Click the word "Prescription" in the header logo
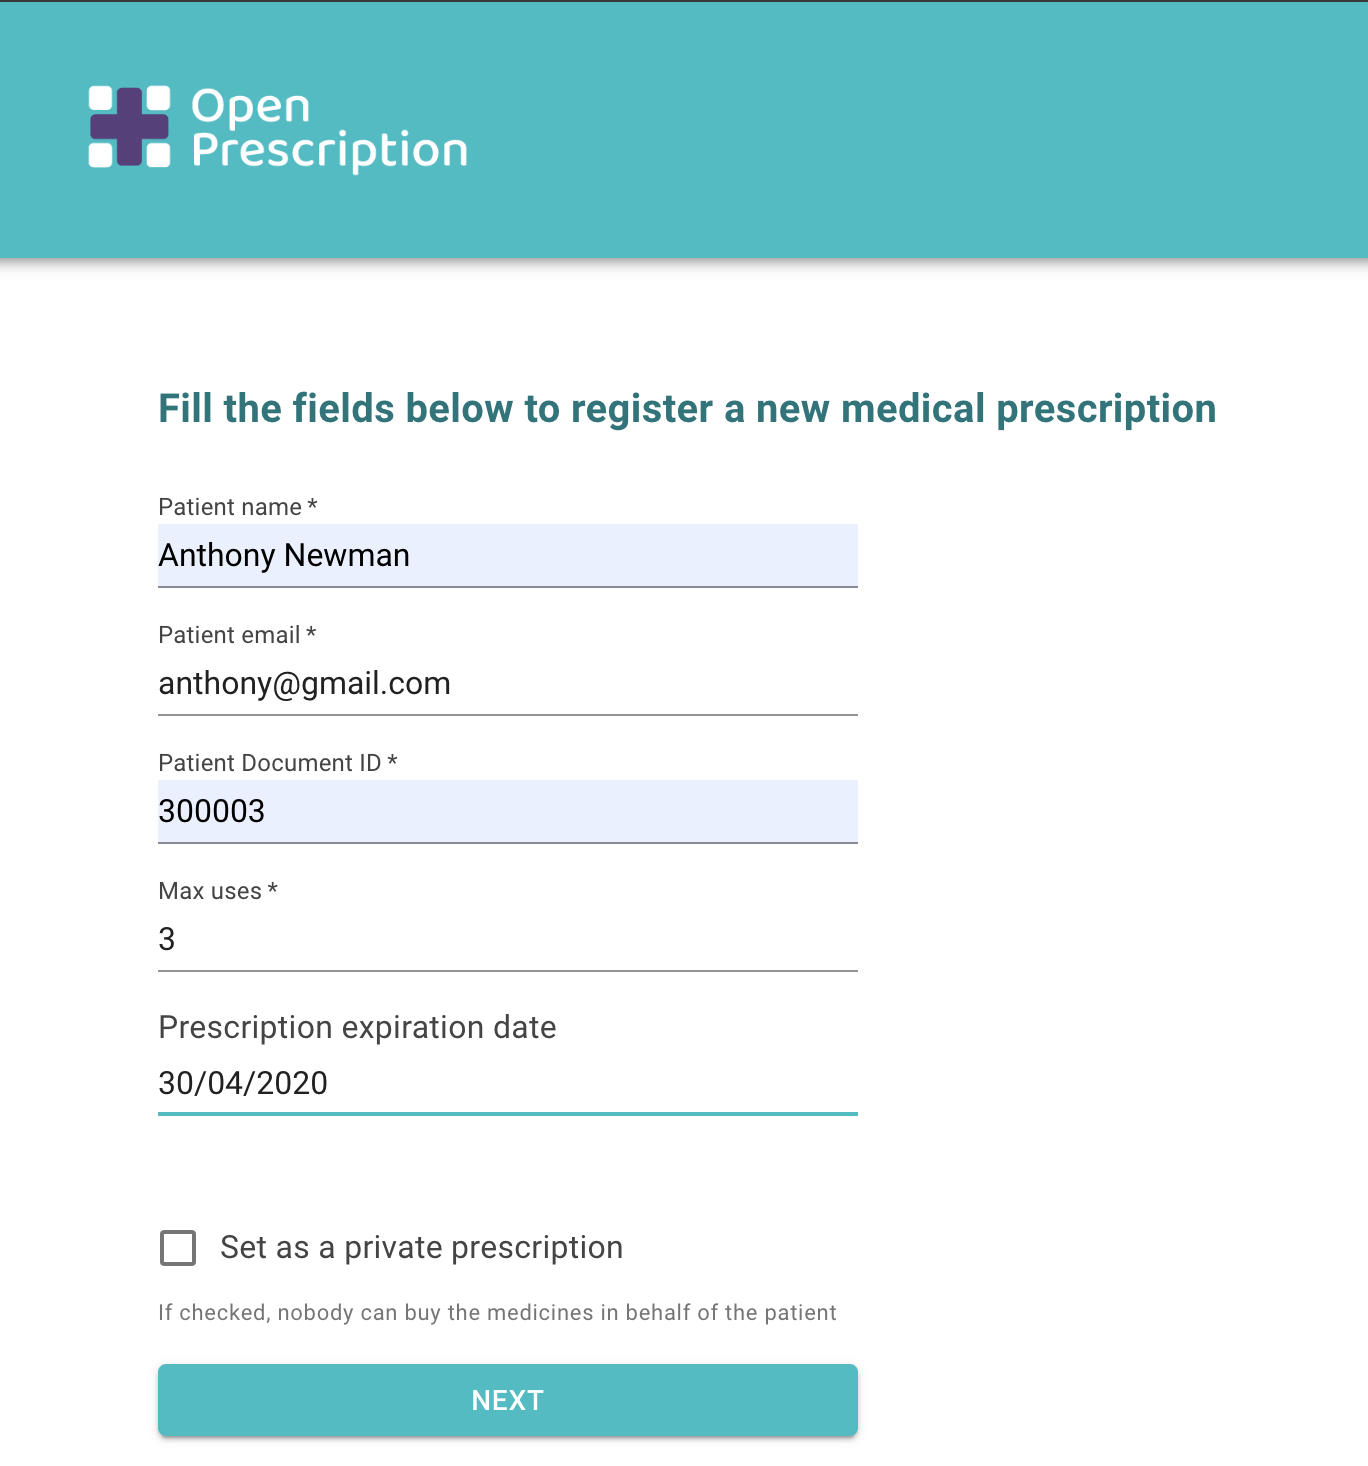1368x1466 pixels. click(329, 151)
